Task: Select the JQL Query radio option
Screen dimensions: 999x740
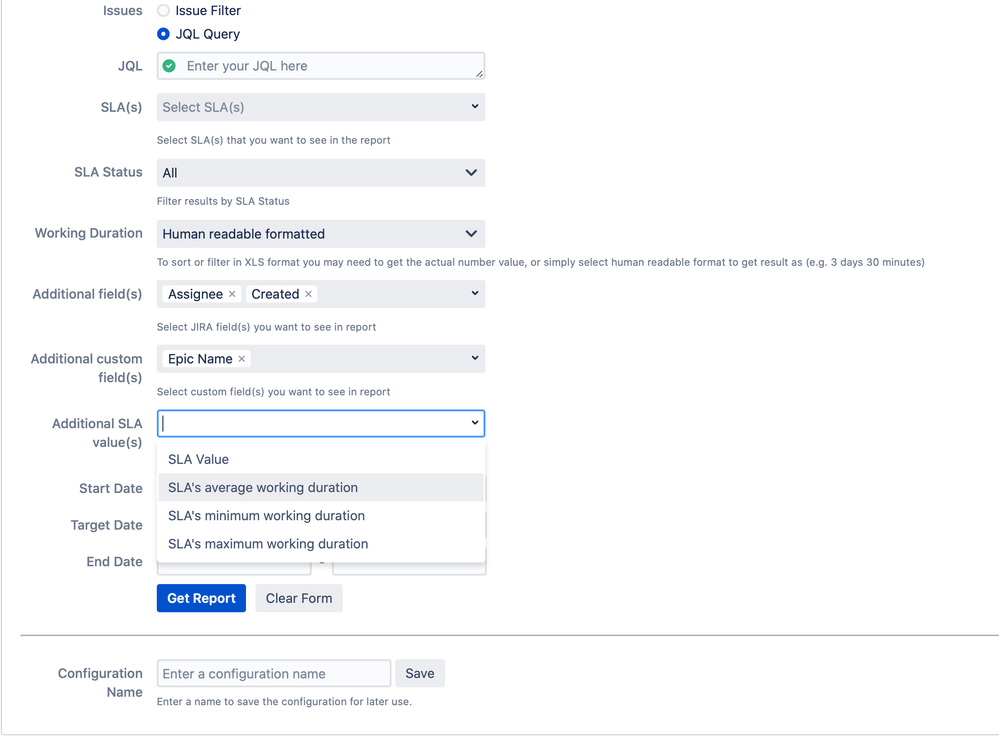Action: point(163,34)
